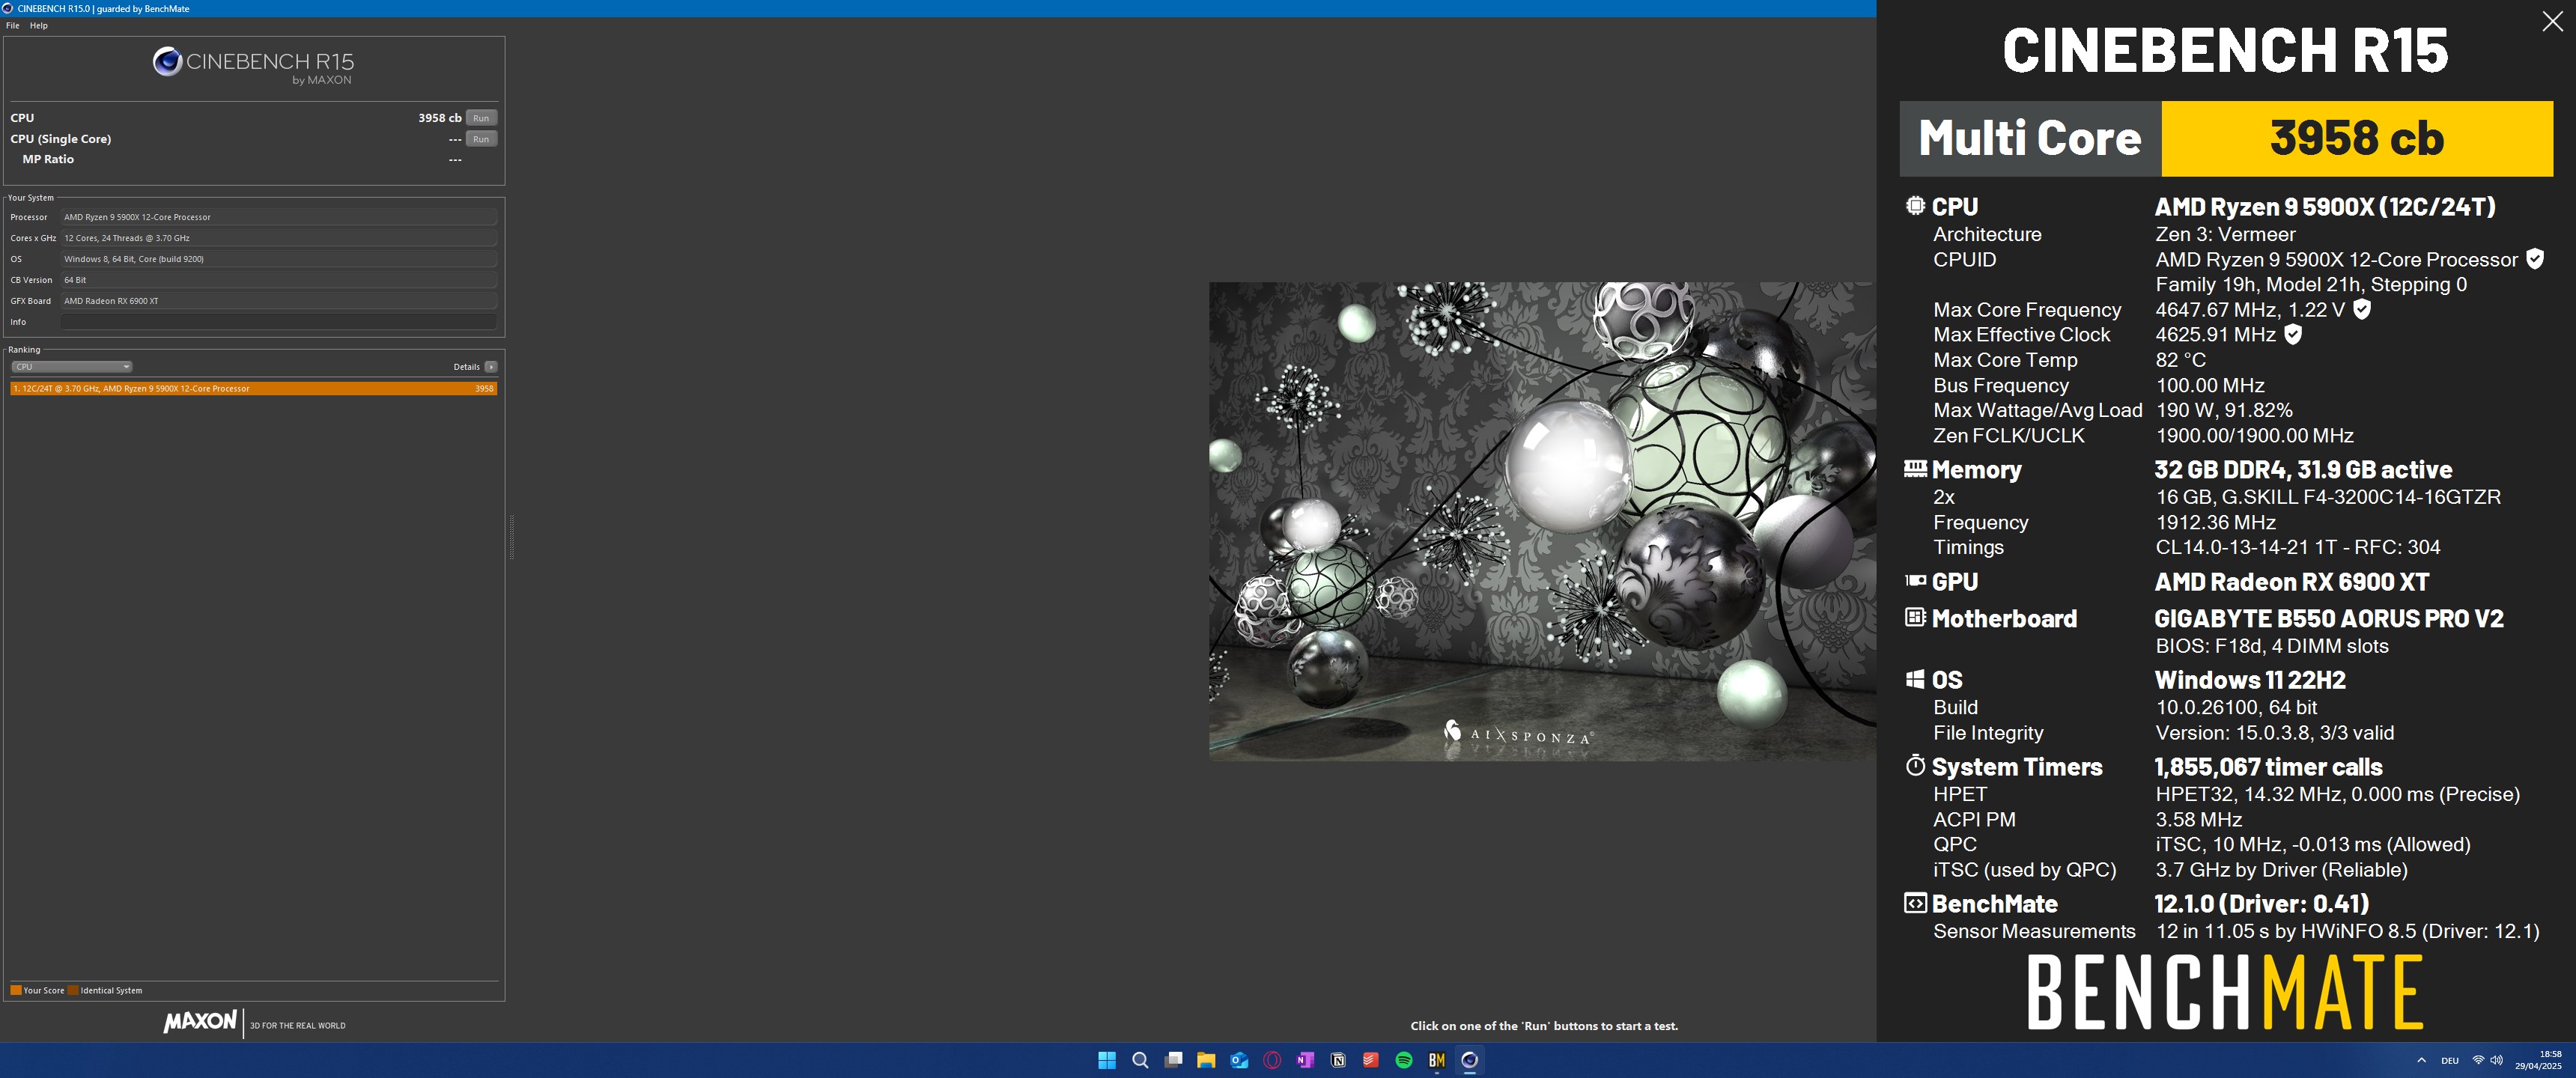Image resolution: width=2576 pixels, height=1078 pixels.
Task: Click the '4647.67 MHz, 1.22 V' value
Action: tap(2250, 310)
